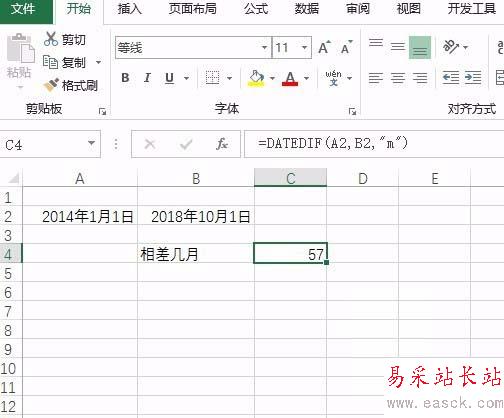Select column D header
This screenshot has width=504, height=418.
pyautogui.click(x=363, y=178)
